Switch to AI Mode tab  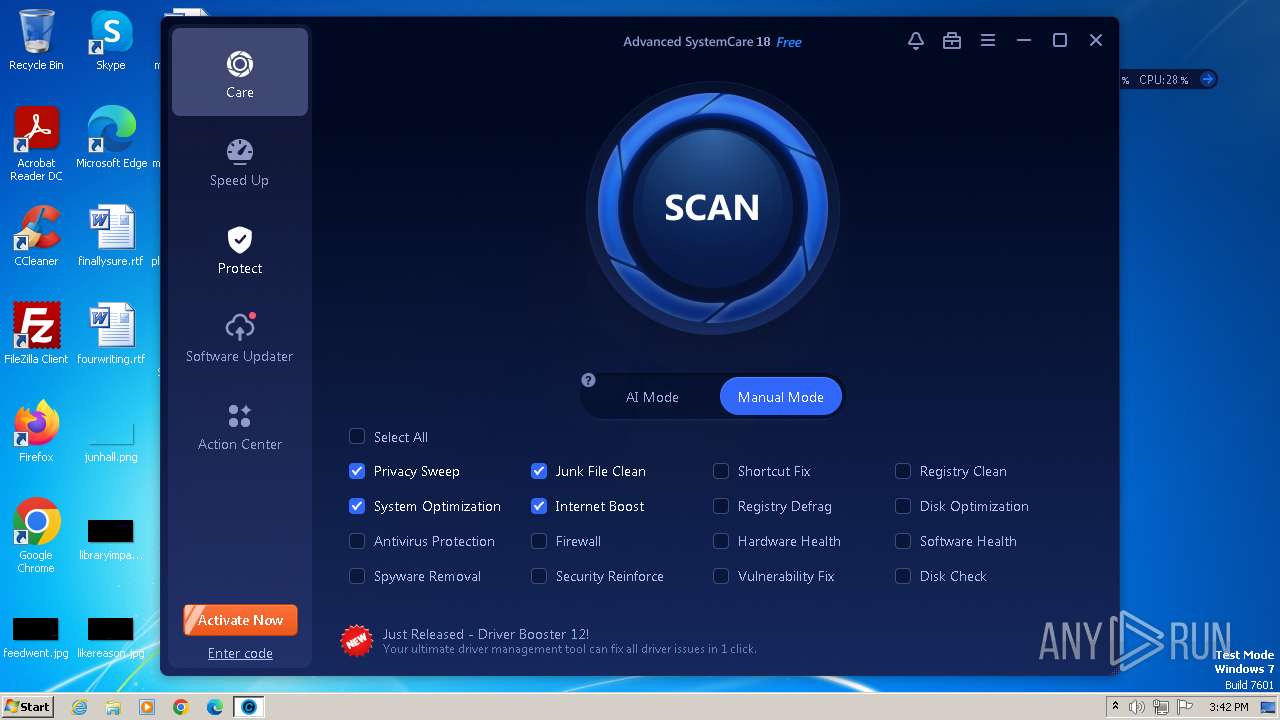coord(652,397)
